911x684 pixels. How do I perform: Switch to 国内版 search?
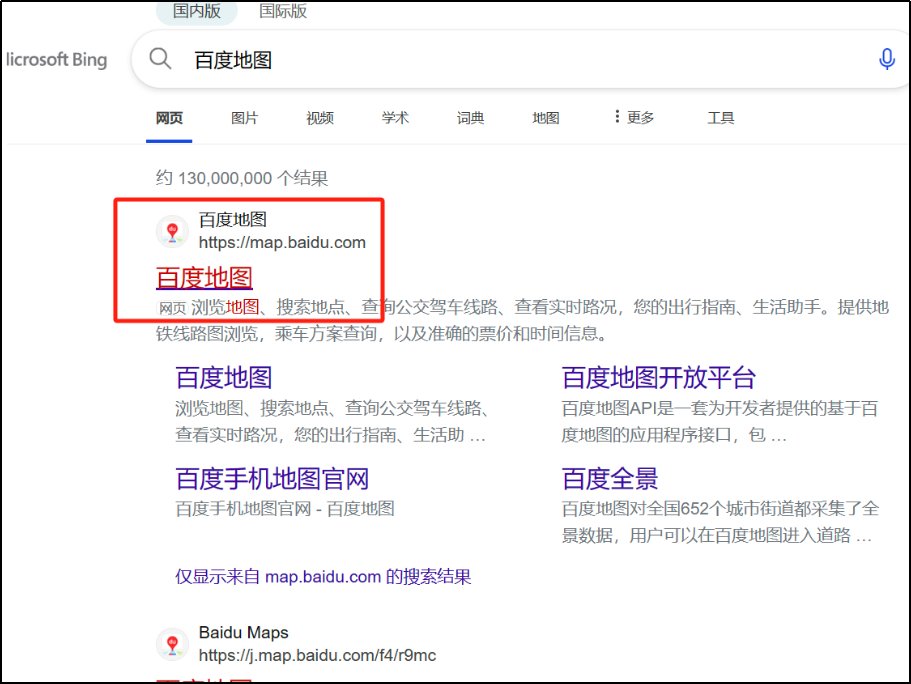(x=196, y=11)
